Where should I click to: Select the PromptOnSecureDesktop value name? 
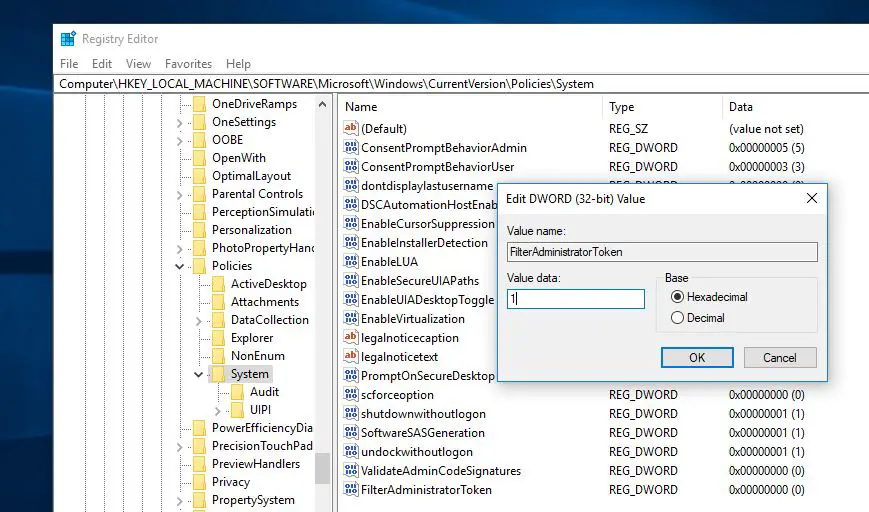tap(428, 375)
